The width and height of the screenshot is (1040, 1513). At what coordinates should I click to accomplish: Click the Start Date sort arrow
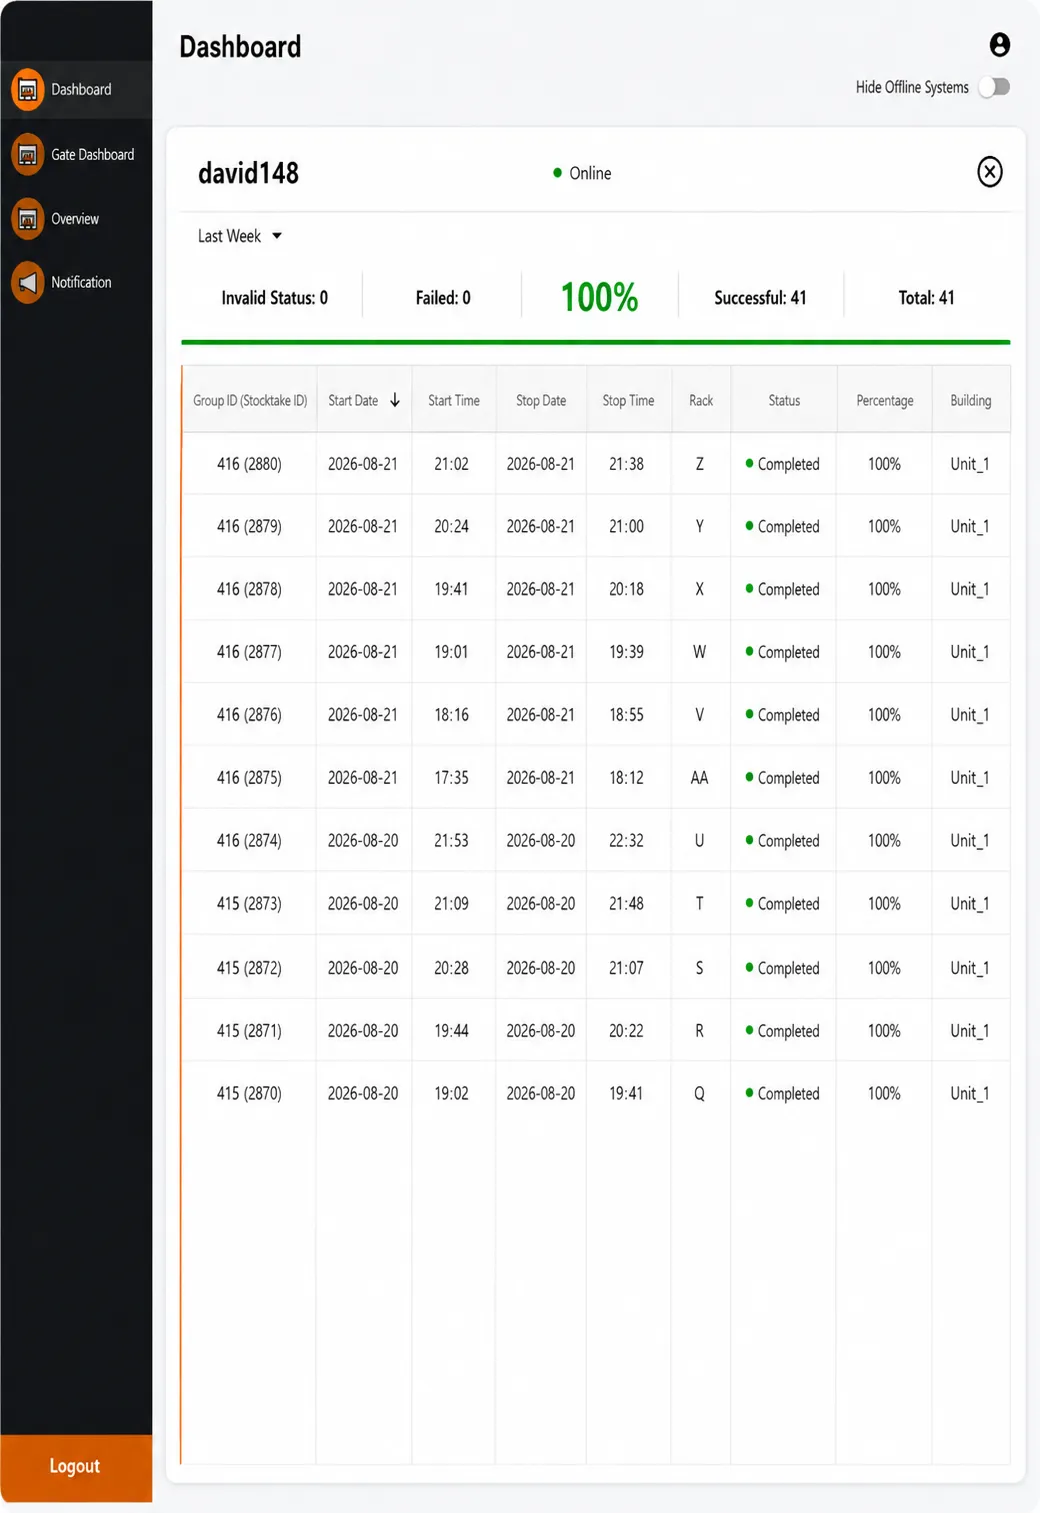coord(395,400)
